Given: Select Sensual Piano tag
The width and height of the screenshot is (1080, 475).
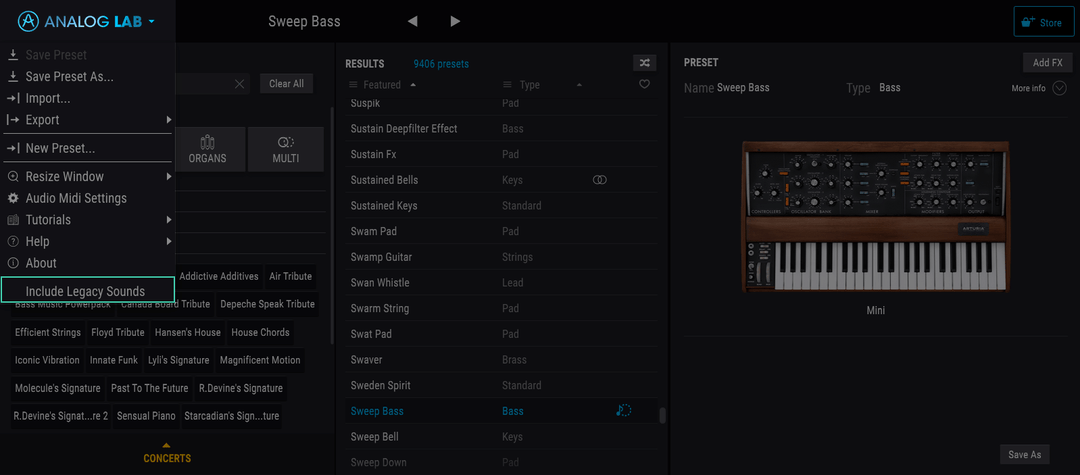Looking at the screenshot, I should point(146,416).
